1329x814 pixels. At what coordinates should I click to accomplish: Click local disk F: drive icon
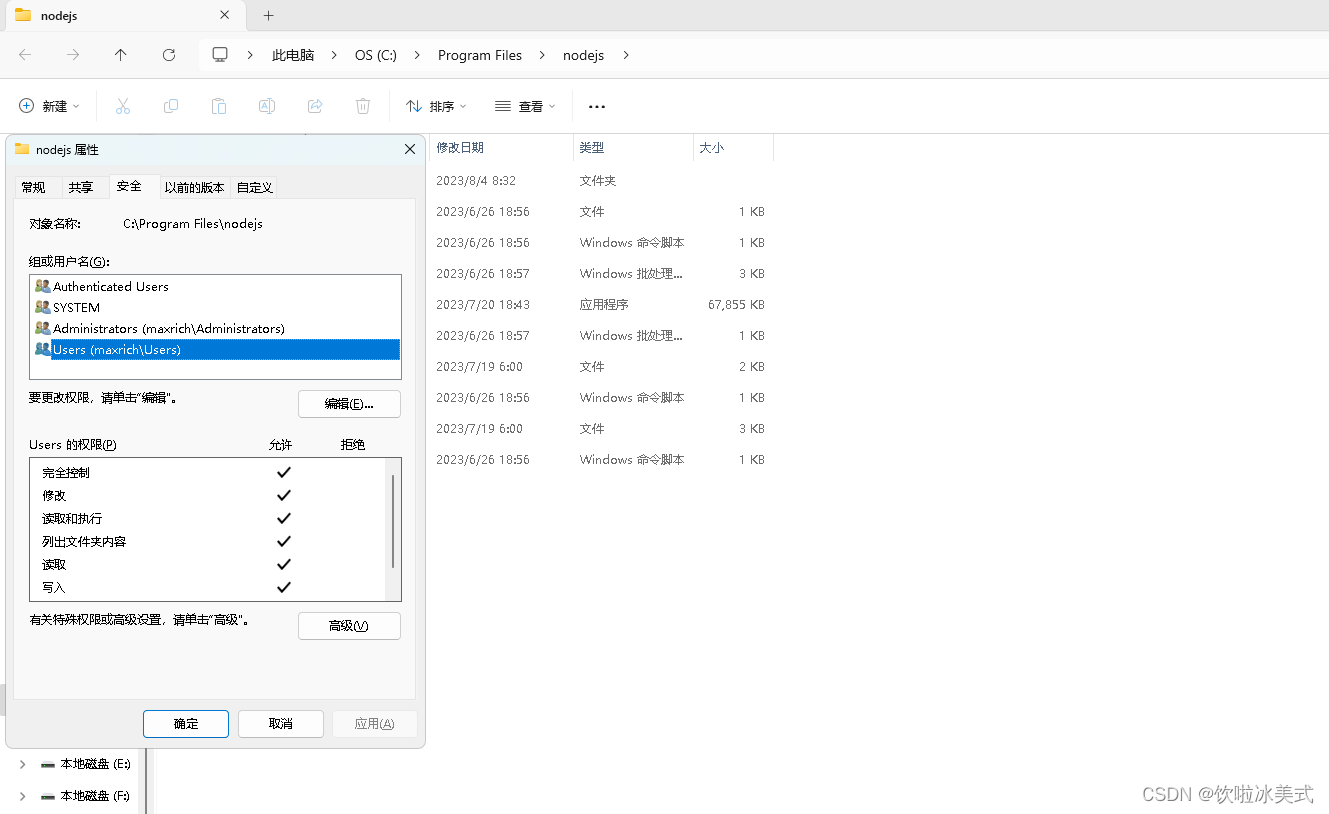click(48, 796)
